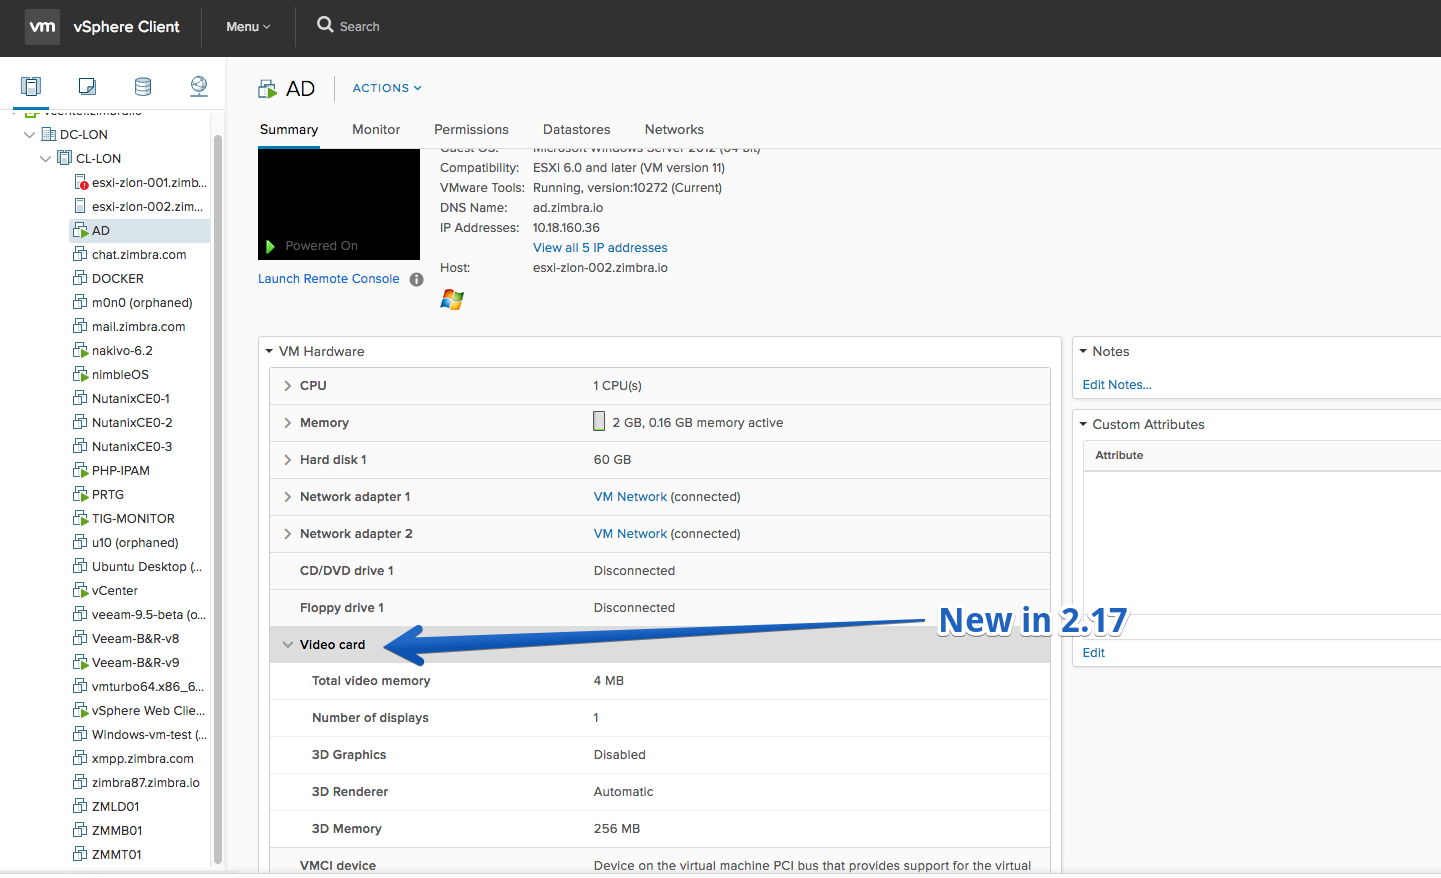
Task: Click the vCenter VM icon
Action: 81,590
